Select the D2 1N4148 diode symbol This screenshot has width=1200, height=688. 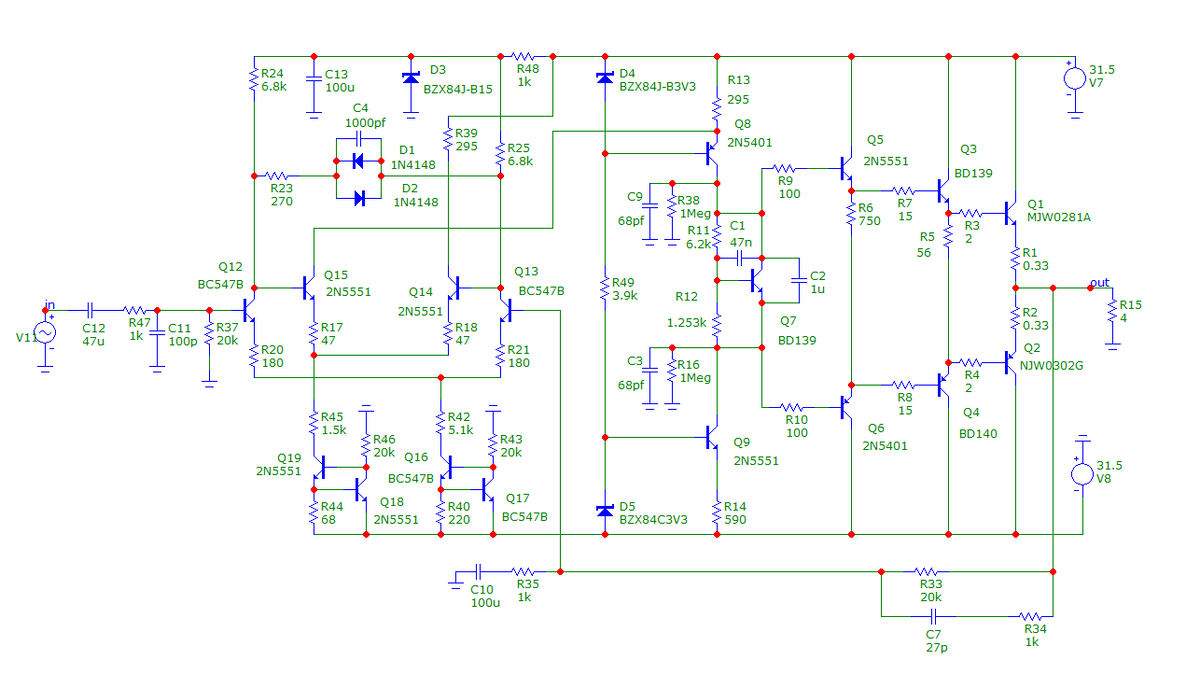pos(359,198)
